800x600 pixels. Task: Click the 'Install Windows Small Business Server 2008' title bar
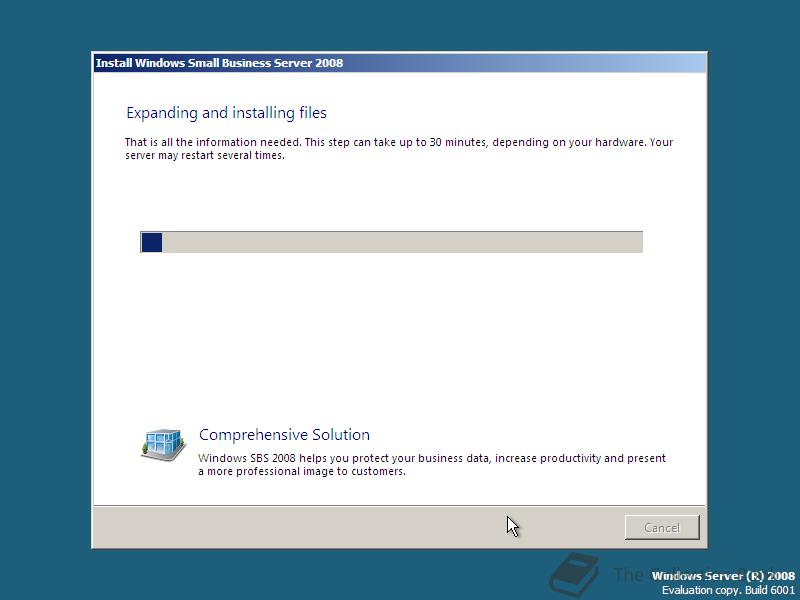pyautogui.click(x=399, y=63)
